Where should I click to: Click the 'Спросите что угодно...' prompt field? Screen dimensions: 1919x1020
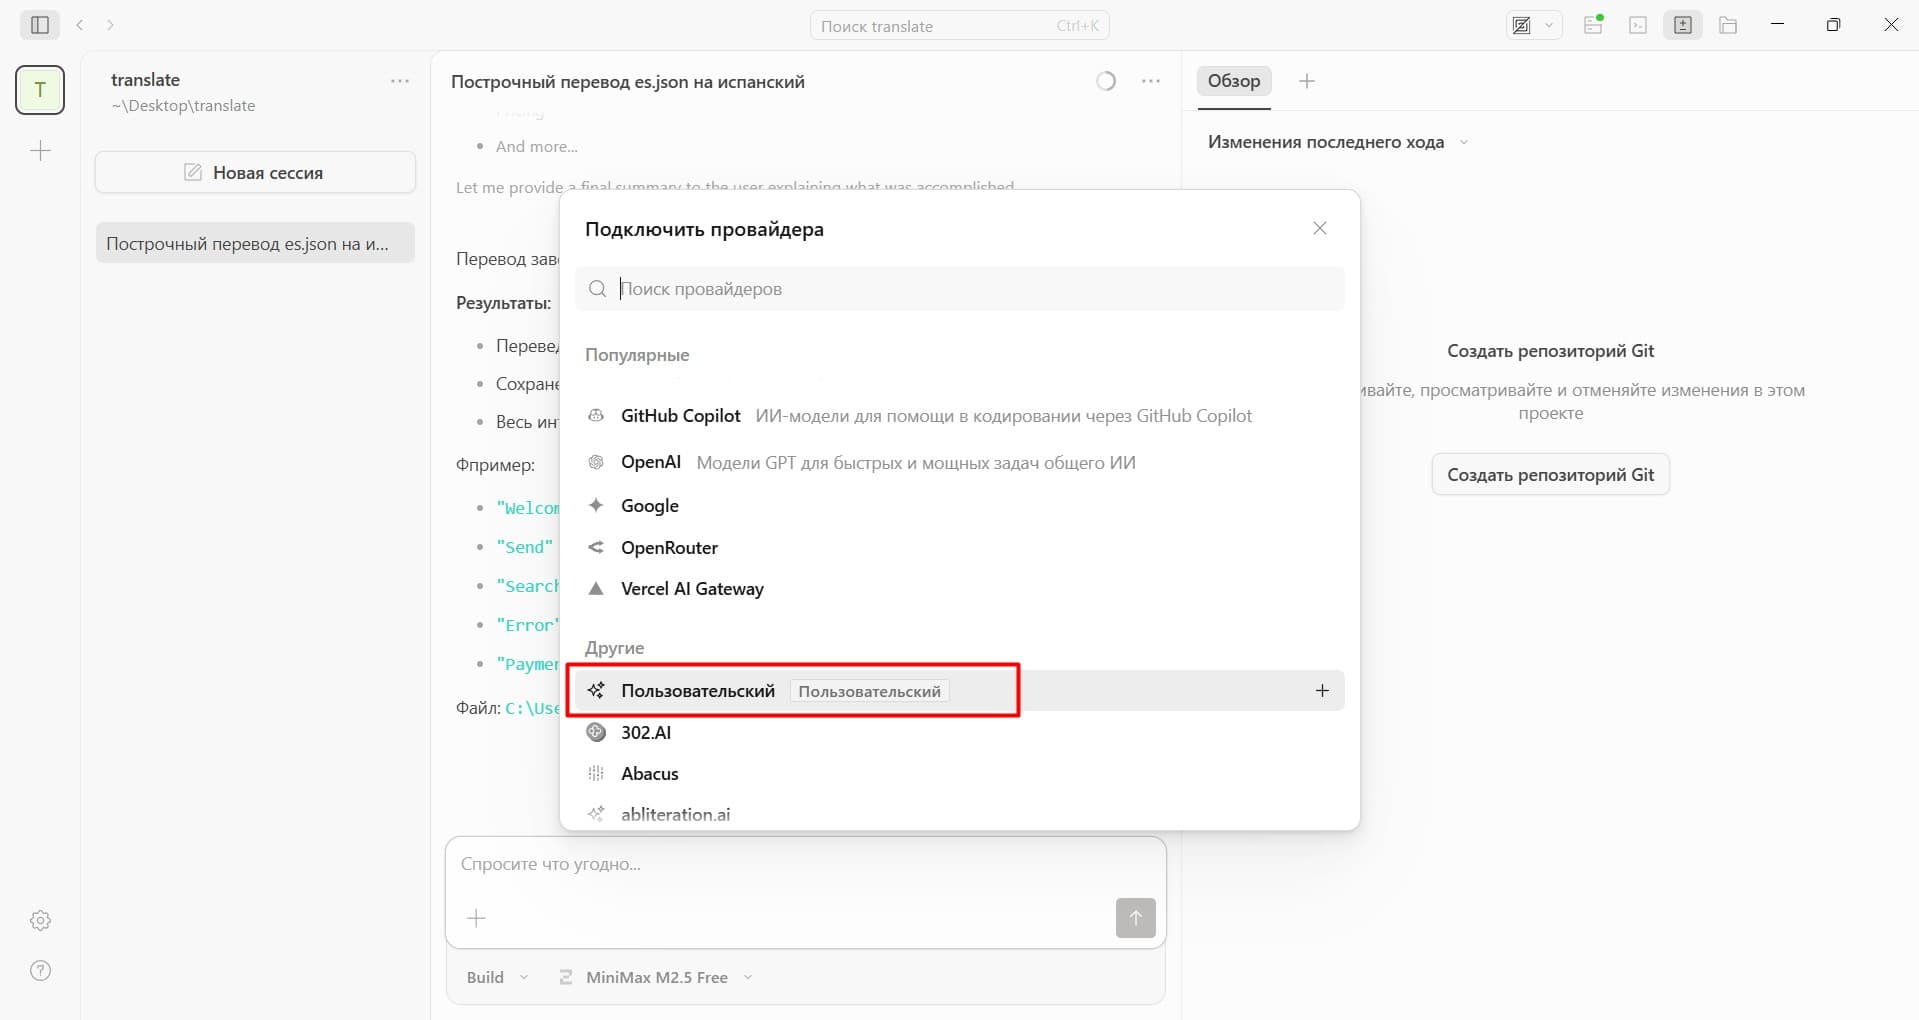(x=805, y=864)
